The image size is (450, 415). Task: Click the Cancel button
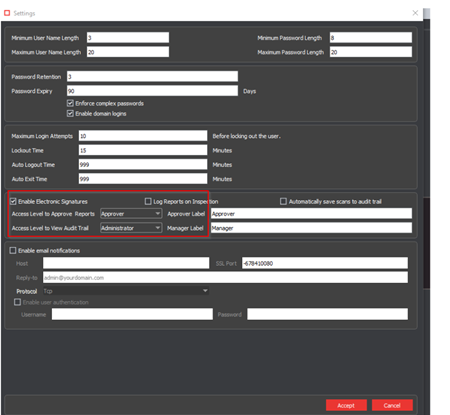(392, 405)
